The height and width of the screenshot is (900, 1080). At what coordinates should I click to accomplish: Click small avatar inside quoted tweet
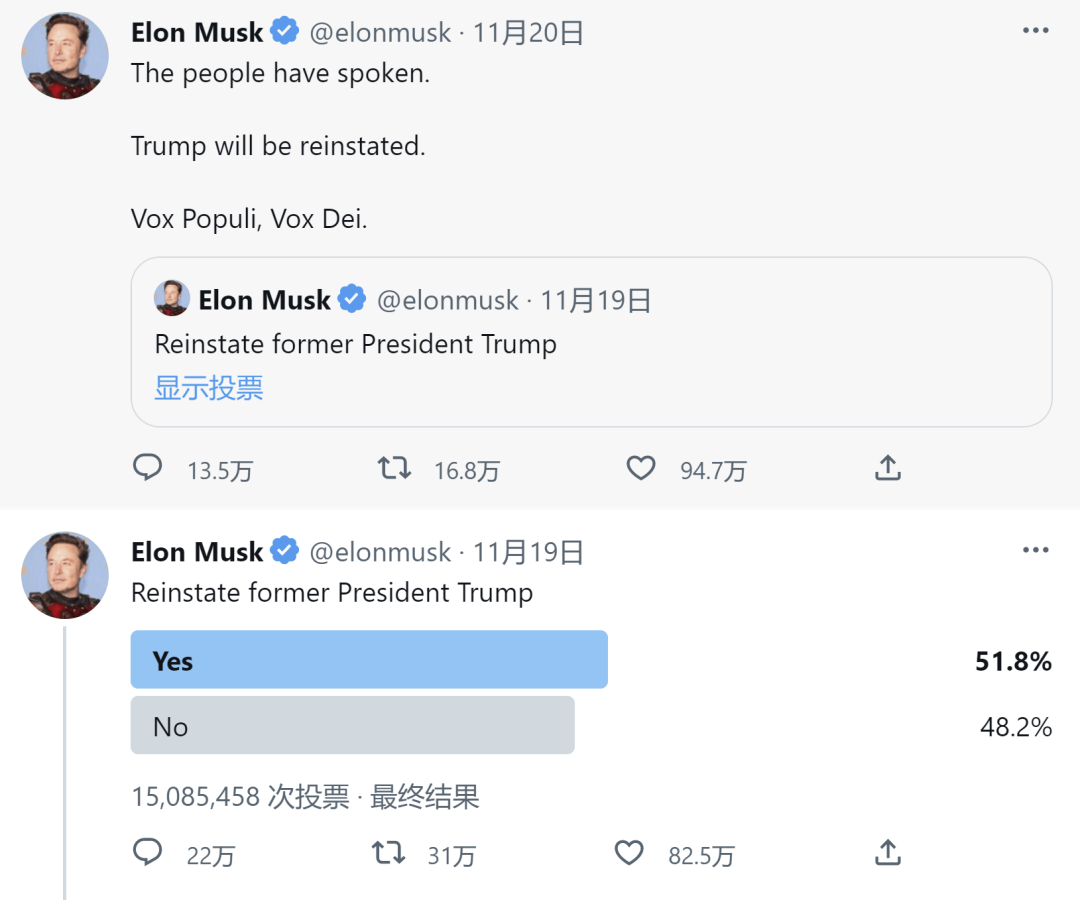(172, 299)
